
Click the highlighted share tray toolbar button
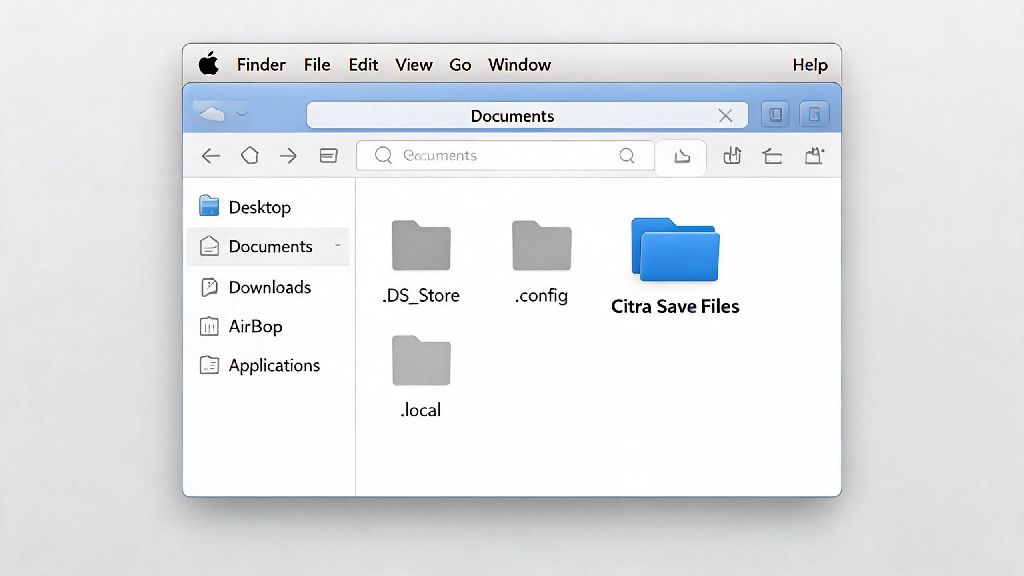point(681,157)
